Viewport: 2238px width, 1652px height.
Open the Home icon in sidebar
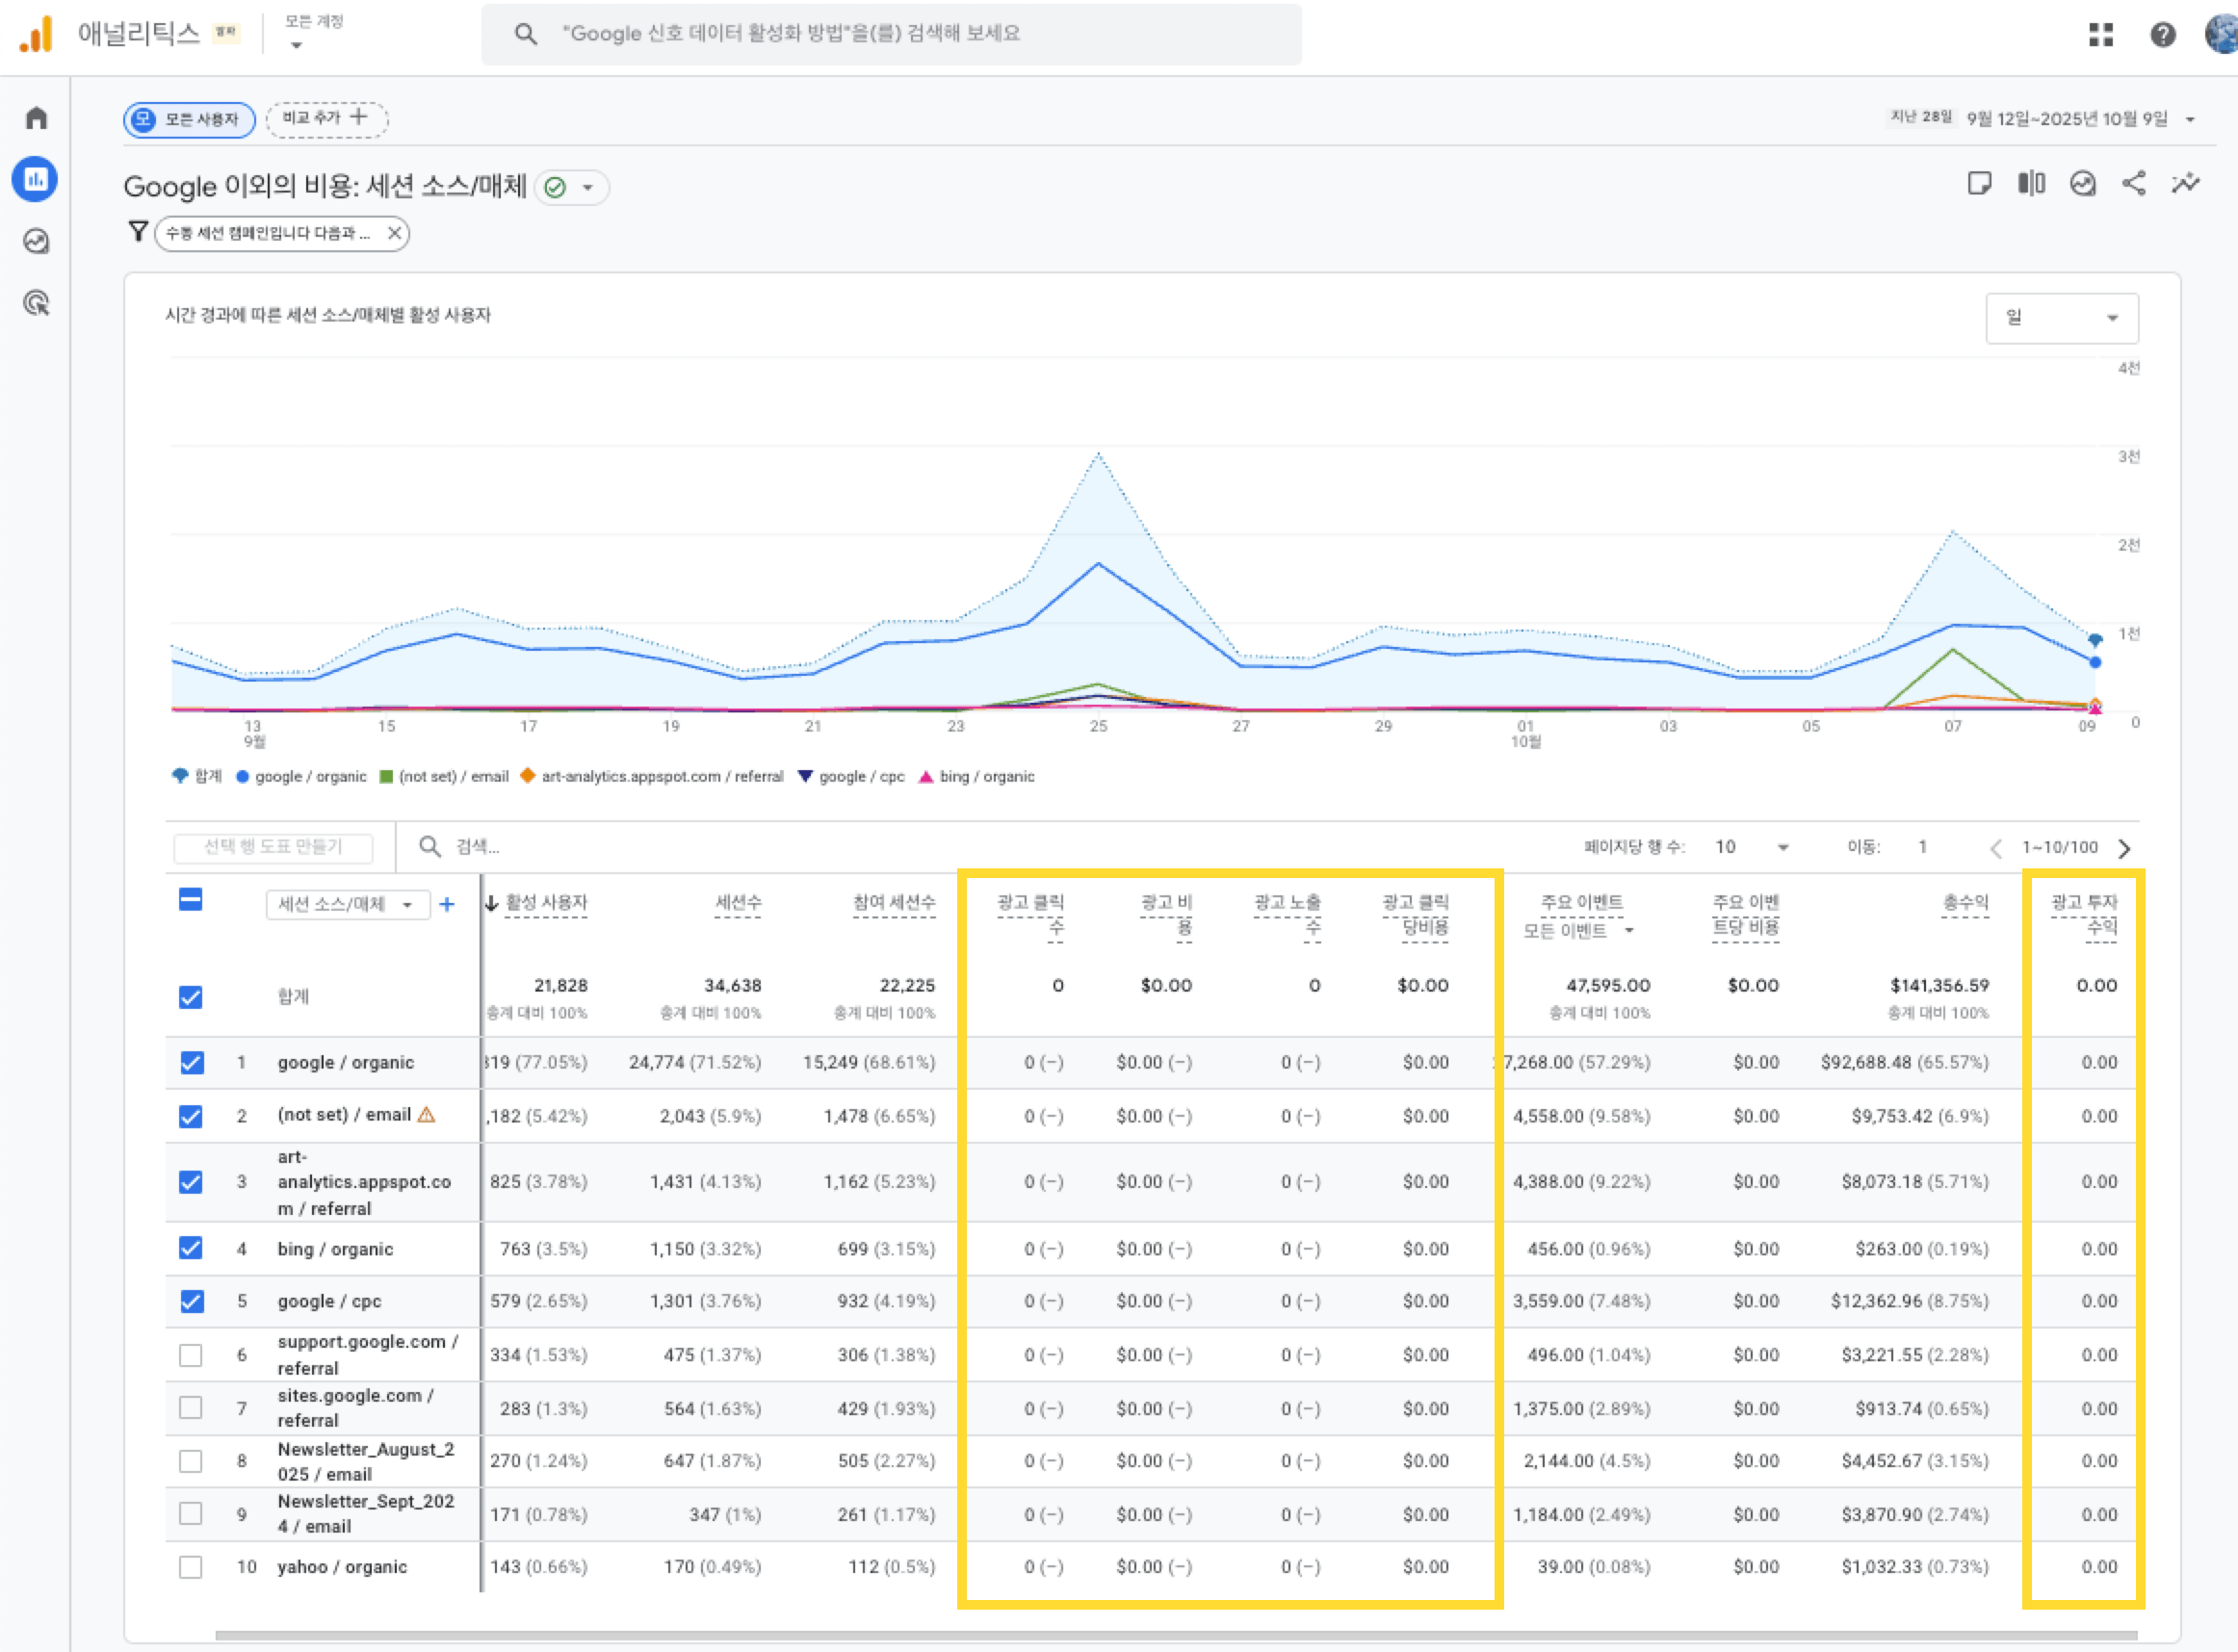36,118
